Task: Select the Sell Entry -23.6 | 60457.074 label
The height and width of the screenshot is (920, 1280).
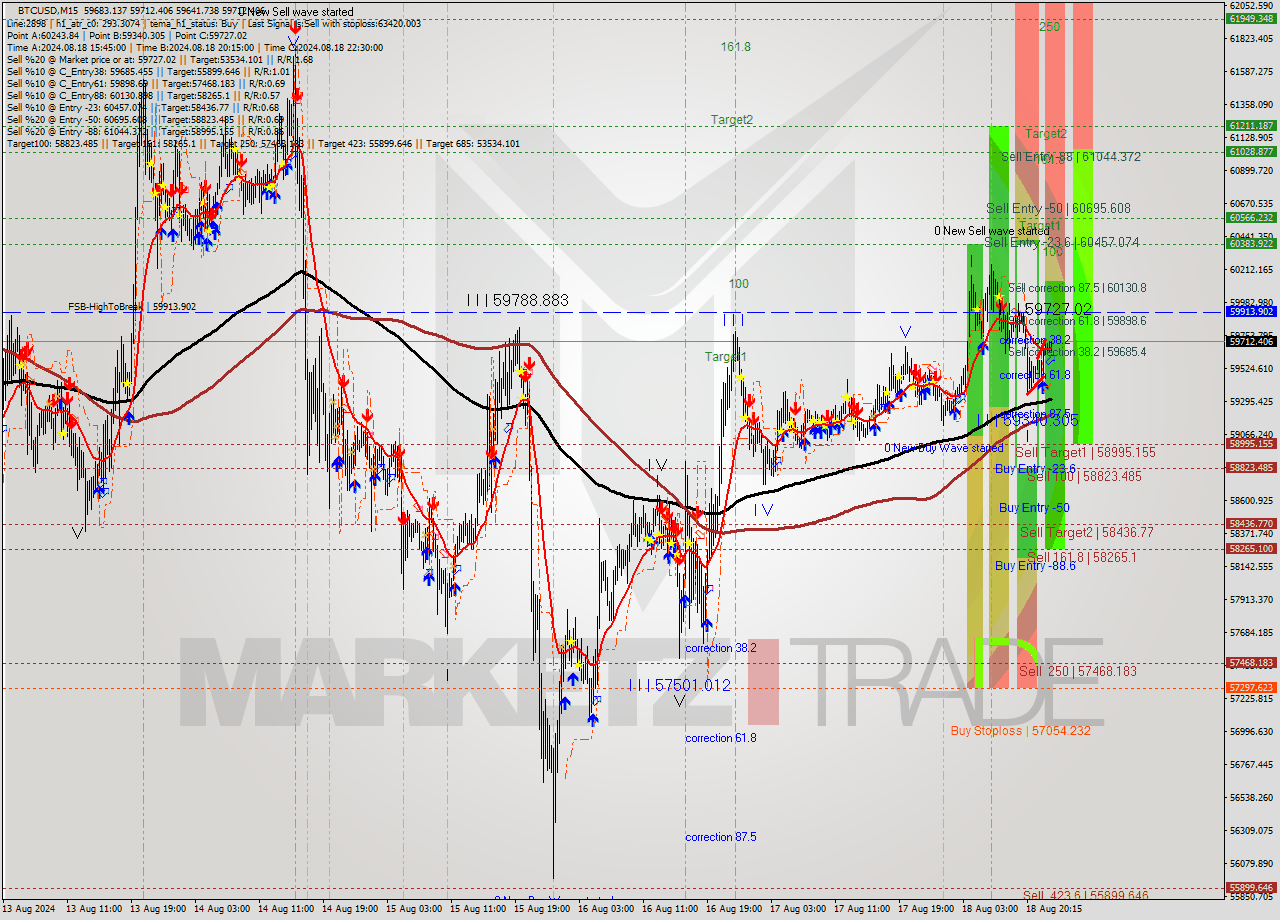Action: 1062,242
